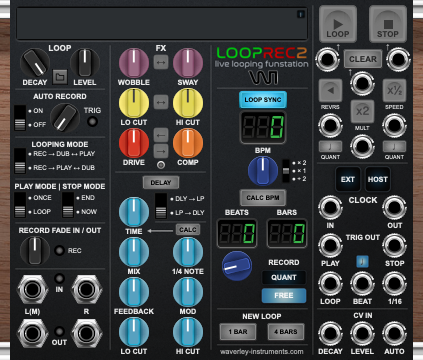The image size is (423, 360).
Task: Click the BPM numeric display
Action: (x=263, y=127)
